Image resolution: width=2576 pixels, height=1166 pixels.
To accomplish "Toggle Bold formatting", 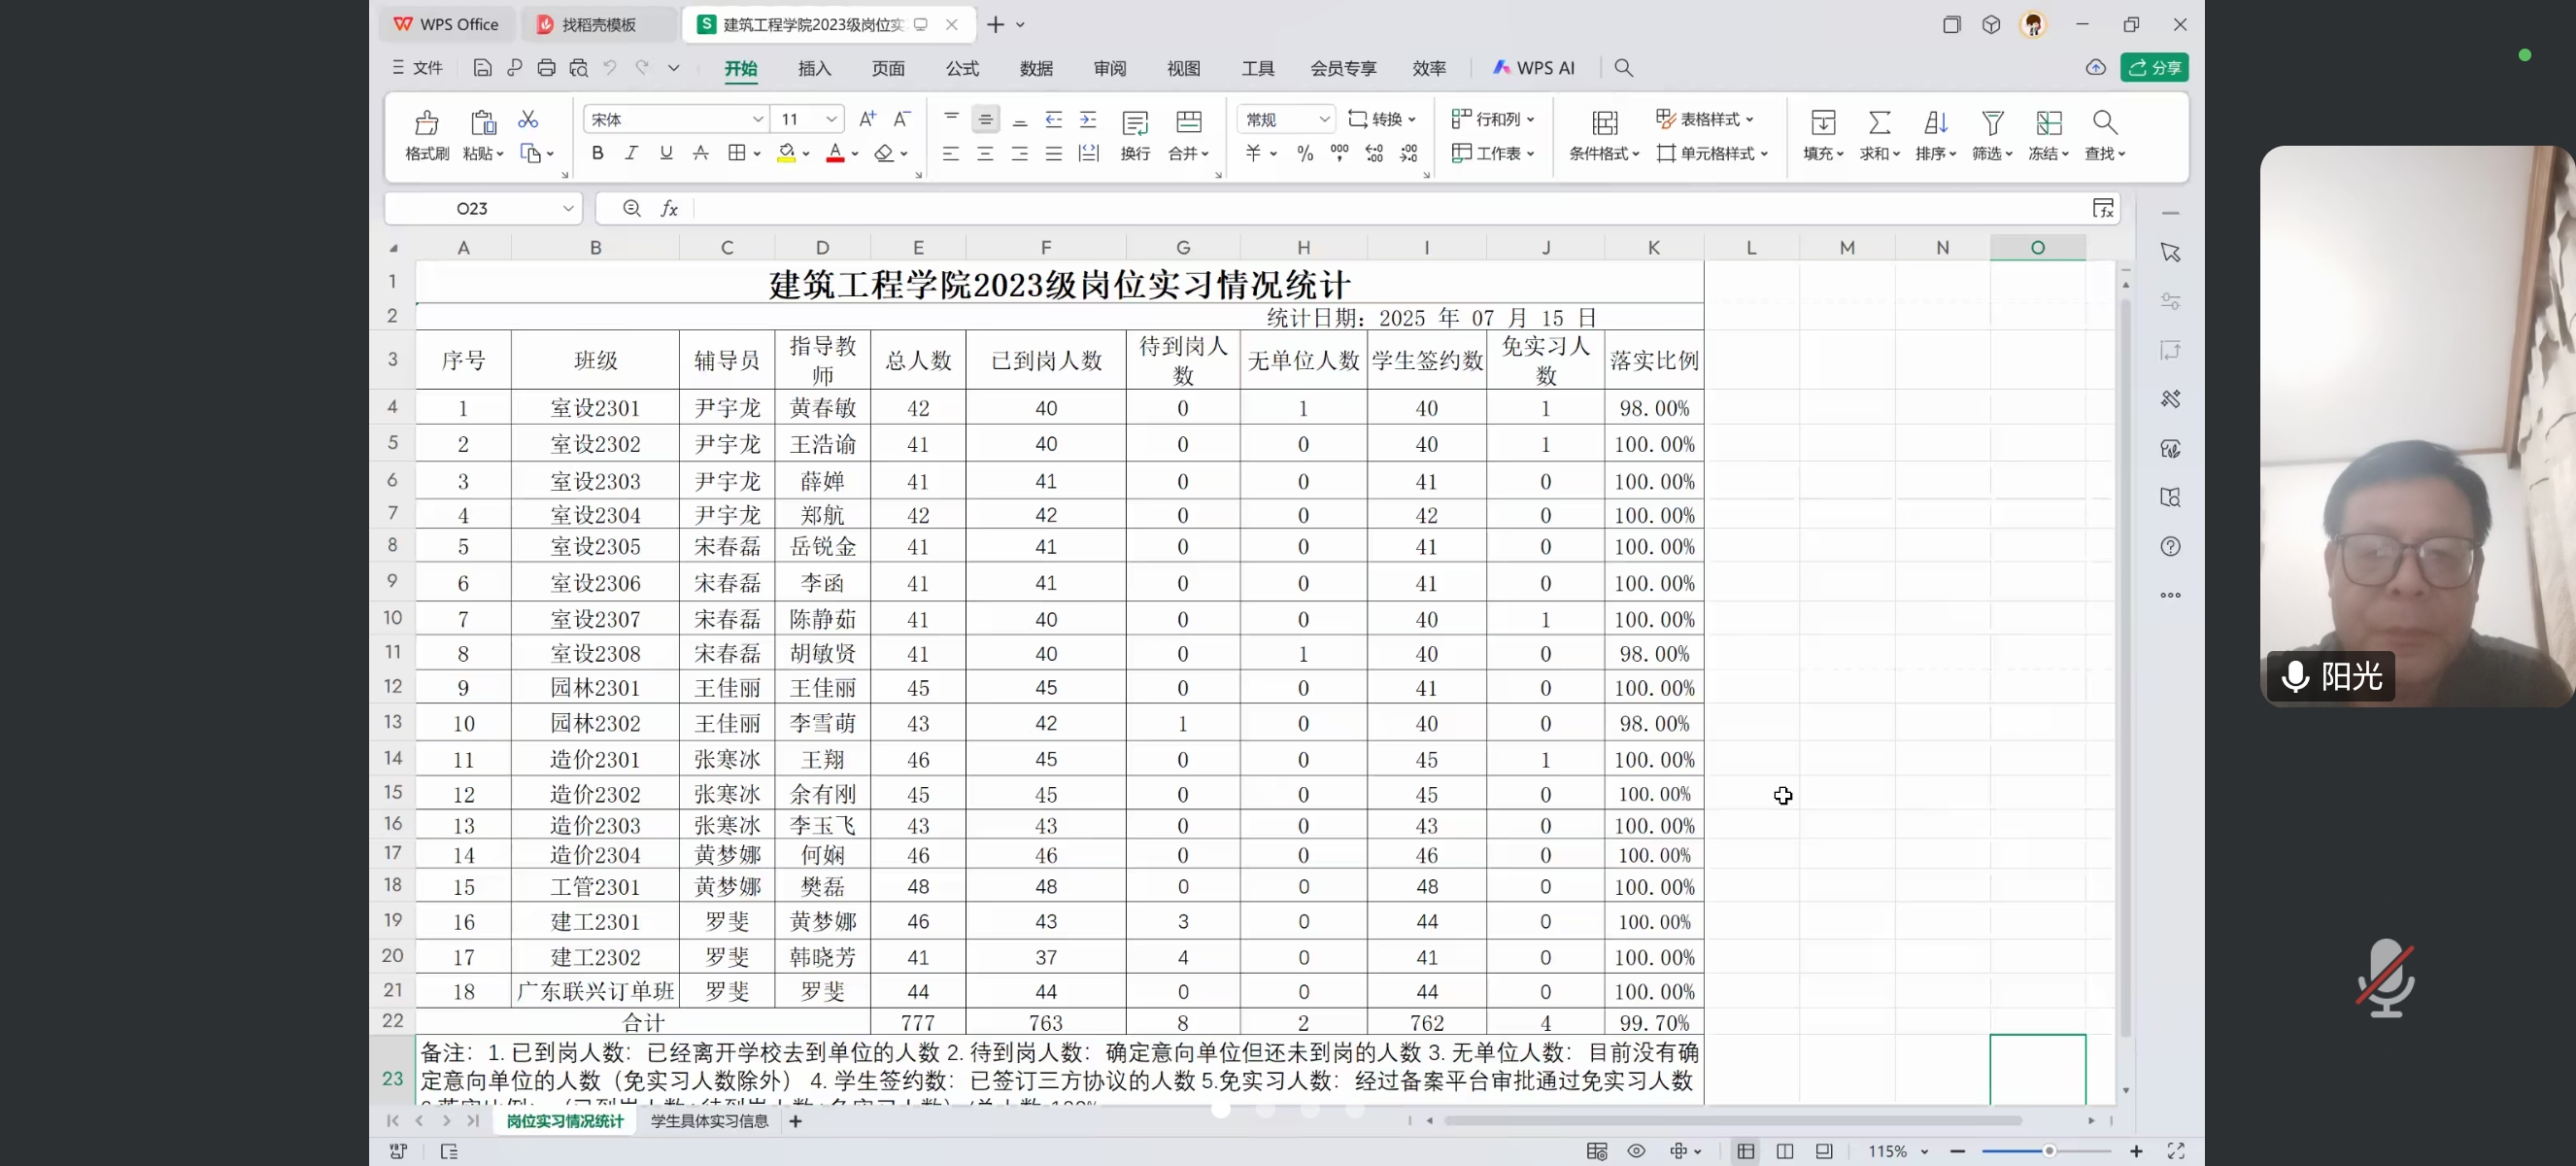I will click(597, 153).
